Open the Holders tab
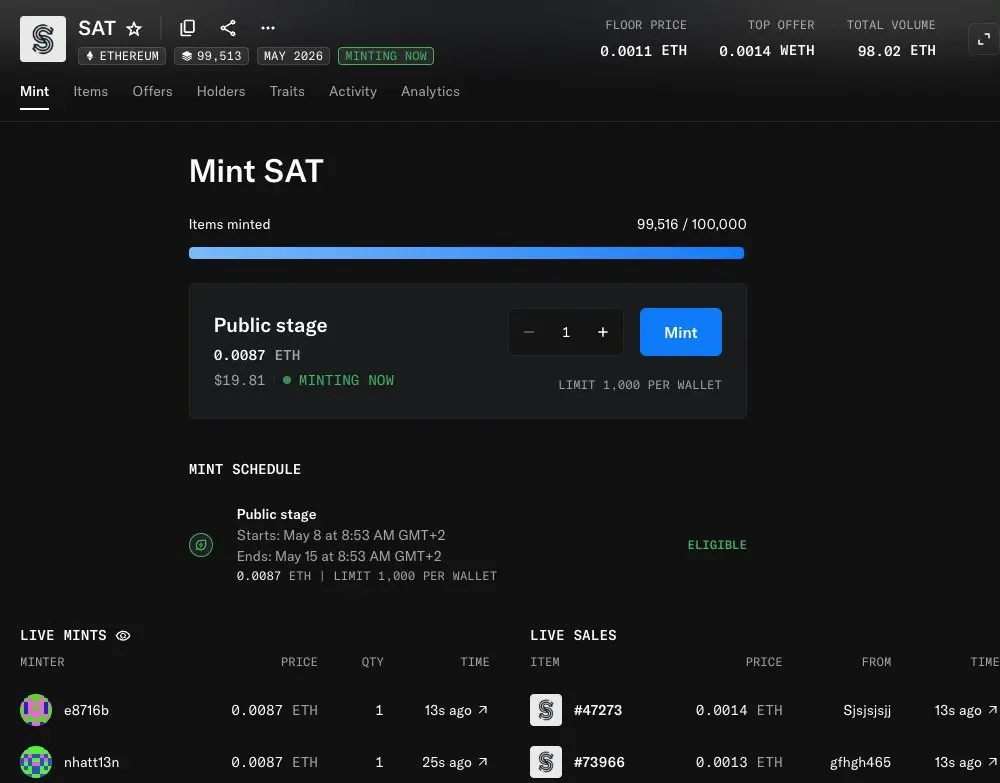Image resolution: width=1000 pixels, height=783 pixels. (221, 91)
